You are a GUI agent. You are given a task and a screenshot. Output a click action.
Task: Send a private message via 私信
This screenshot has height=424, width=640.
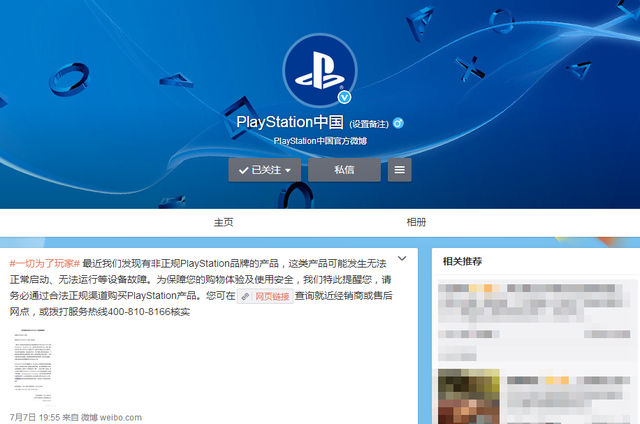click(344, 170)
